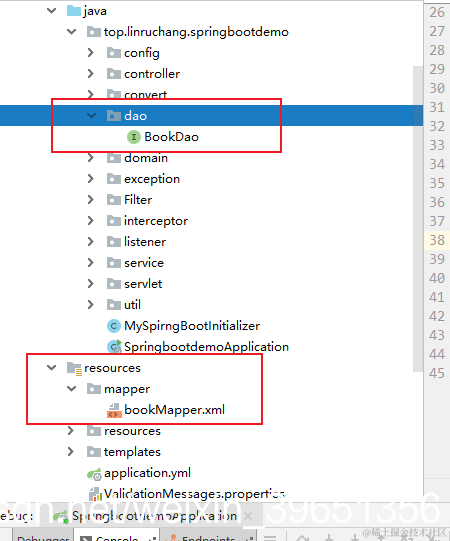The height and width of the screenshot is (541, 450).
Task: Click gutter line number 30
Action: pyautogui.click(x=437, y=88)
